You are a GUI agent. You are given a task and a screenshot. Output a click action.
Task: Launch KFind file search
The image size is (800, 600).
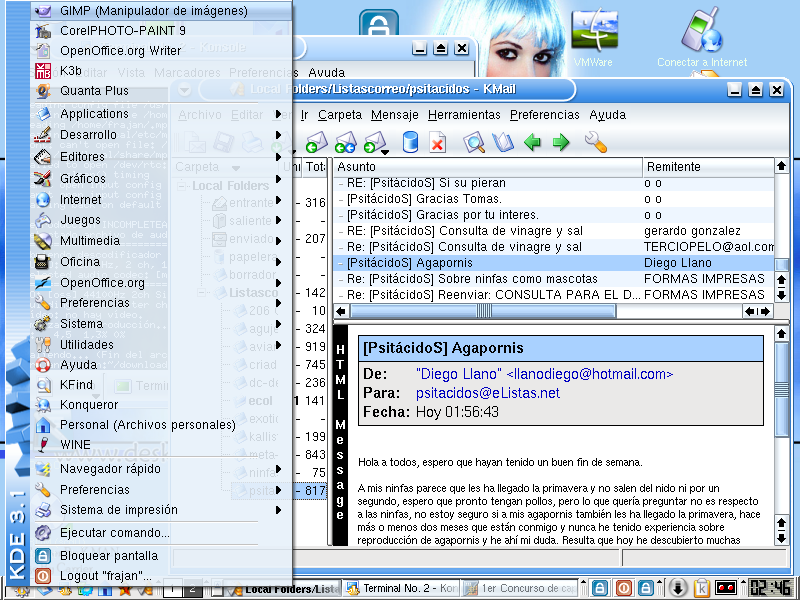[x=161, y=385]
